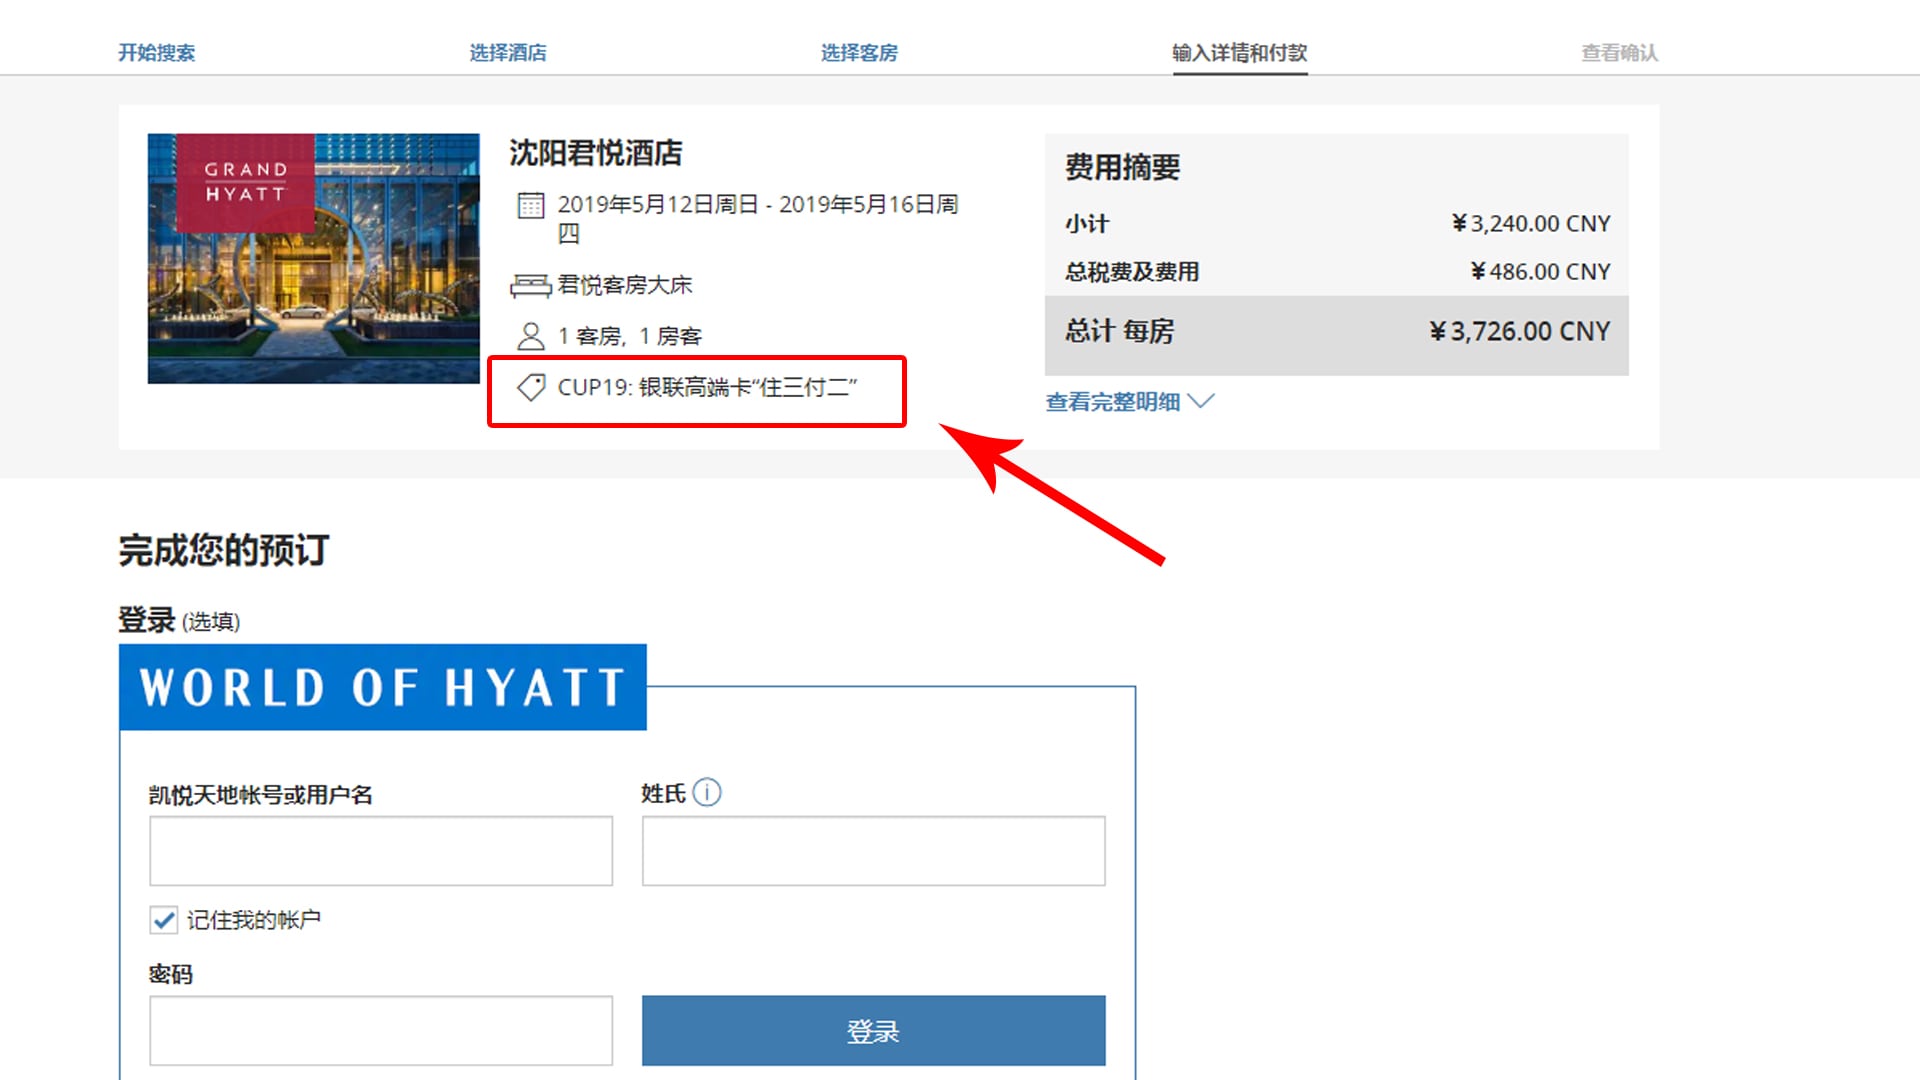Click the 总计 每房 label
This screenshot has height=1080, width=1920.
[1120, 331]
